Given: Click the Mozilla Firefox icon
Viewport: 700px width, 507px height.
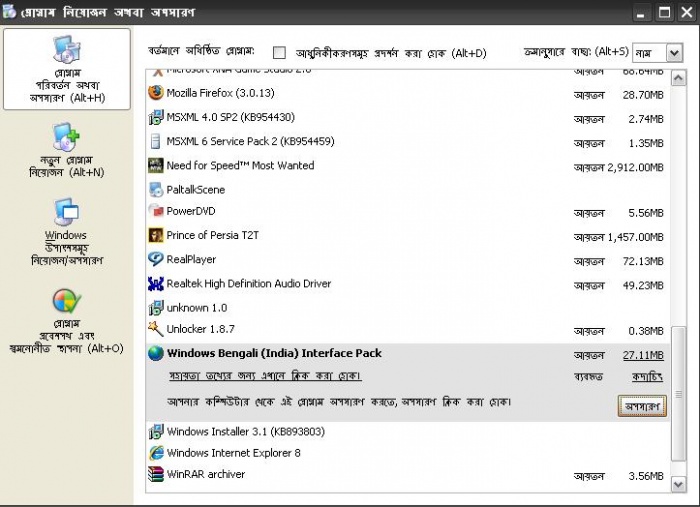Looking at the screenshot, I should (156, 93).
